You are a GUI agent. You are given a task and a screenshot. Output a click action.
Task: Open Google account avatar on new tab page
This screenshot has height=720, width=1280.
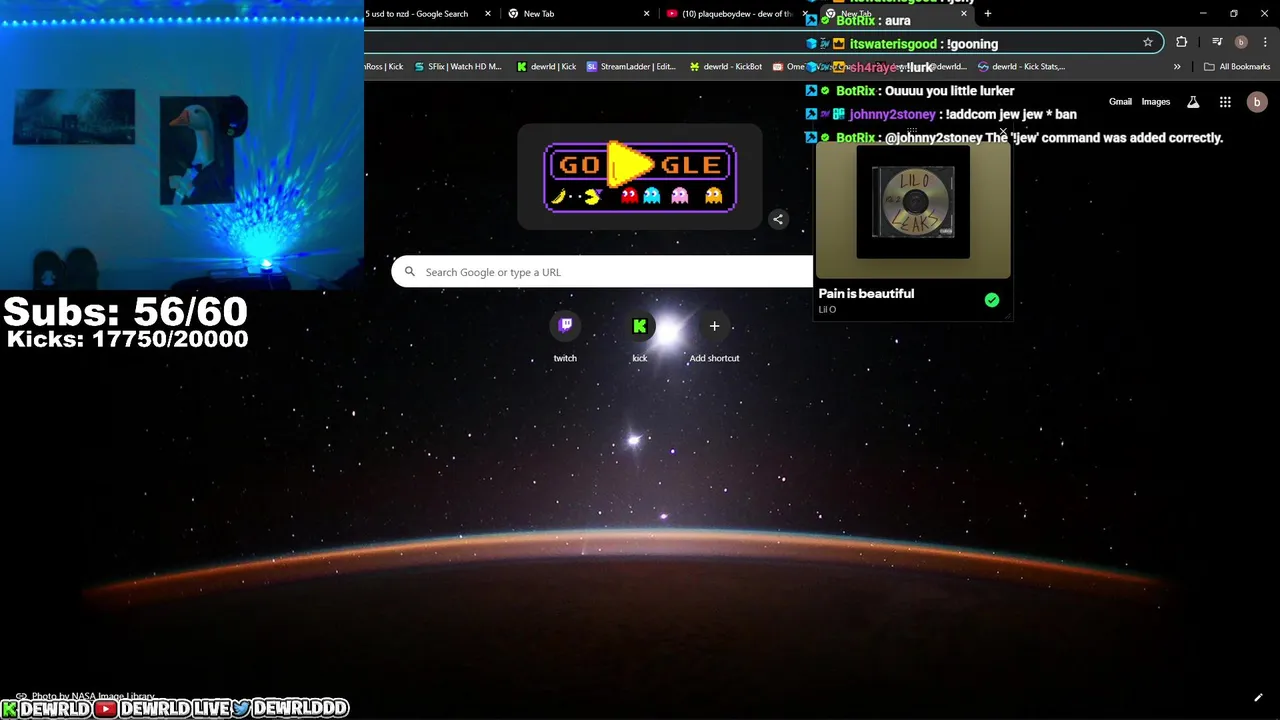tap(1257, 102)
